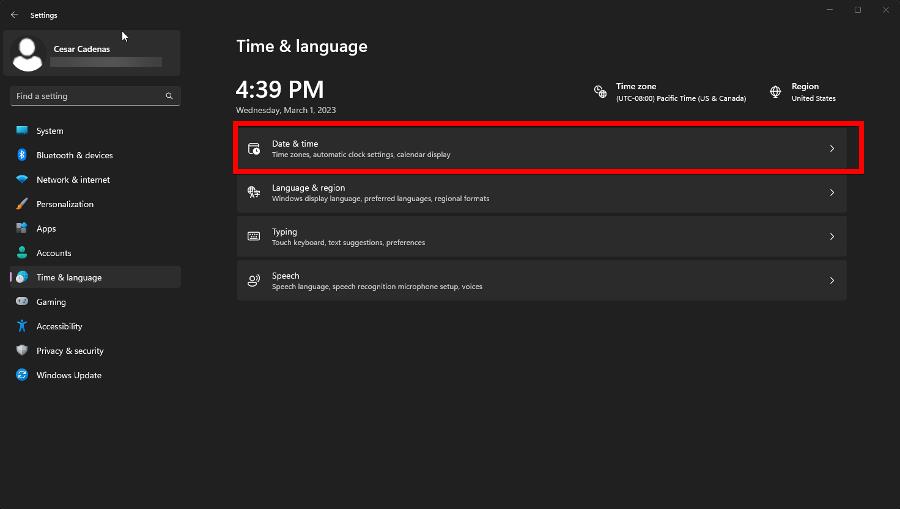Click the Accessibility figure icon
The height and width of the screenshot is (509, 900).
(22, 326)
